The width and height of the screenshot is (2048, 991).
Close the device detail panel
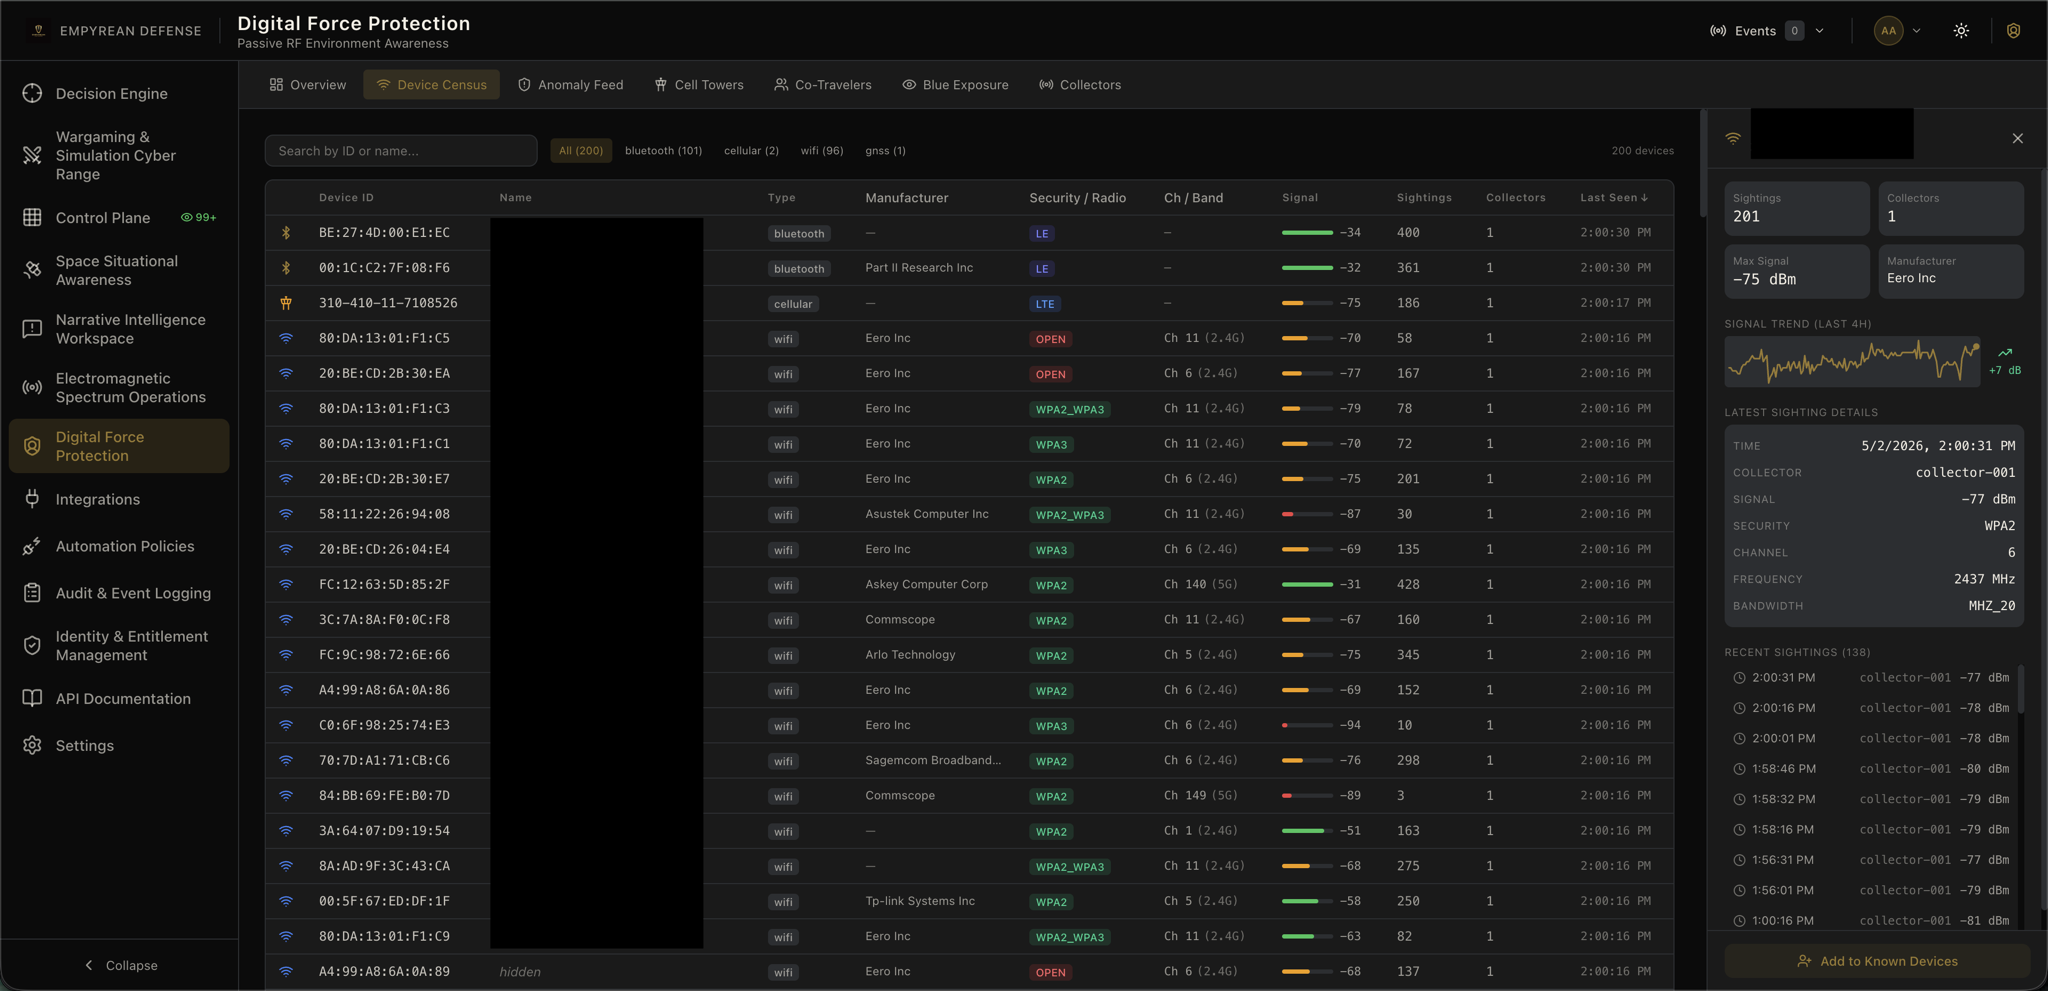2017,138
